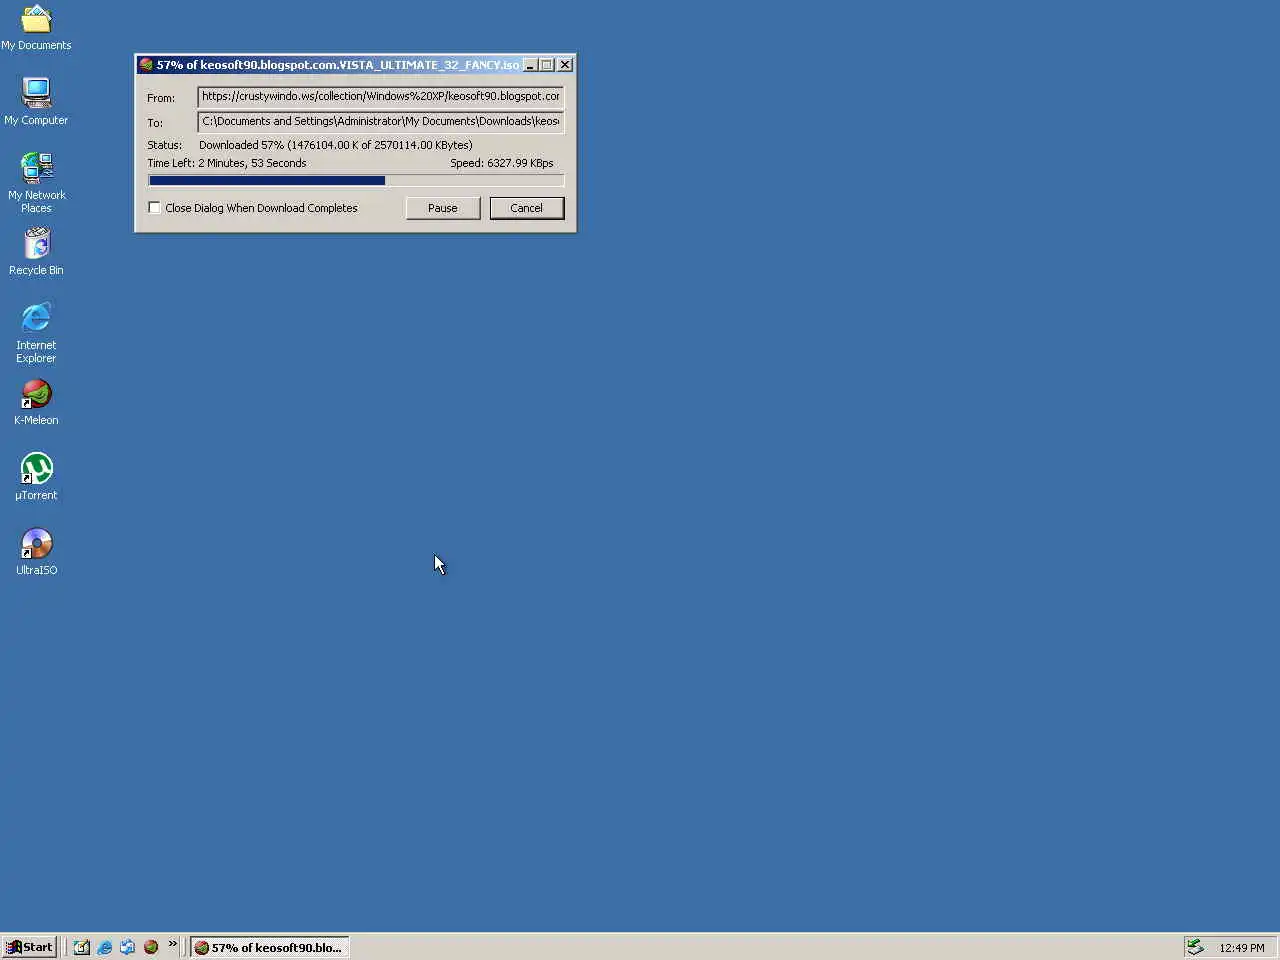Viewport: 1280px width, 960px height.
Task: Click the 'Downloaded 57%' status text
Action: click(x=336, y=145)
